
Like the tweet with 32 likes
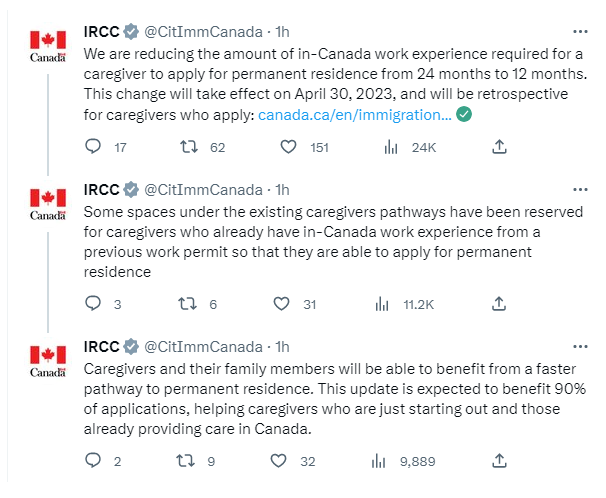pyautogui.click(x=278, y=461)
